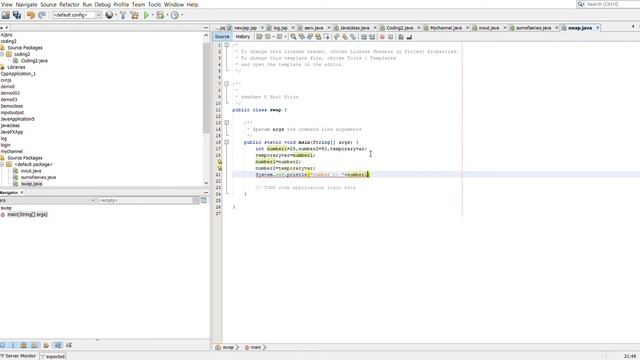Viewport: 640px width, 360px height.
Task: Click the Comment lines editor icon
Action: pyautogui.click(x=401, y=37)
